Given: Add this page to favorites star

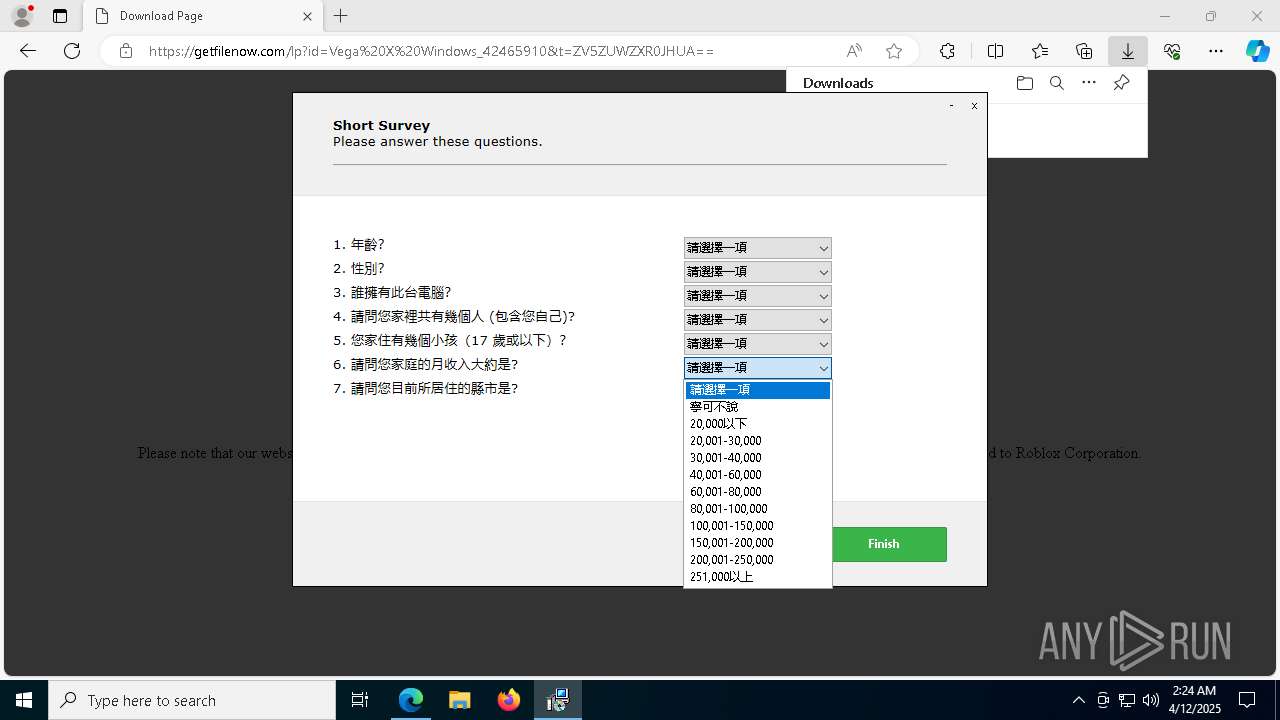Looking at the screenshot, I should point(894,51).
